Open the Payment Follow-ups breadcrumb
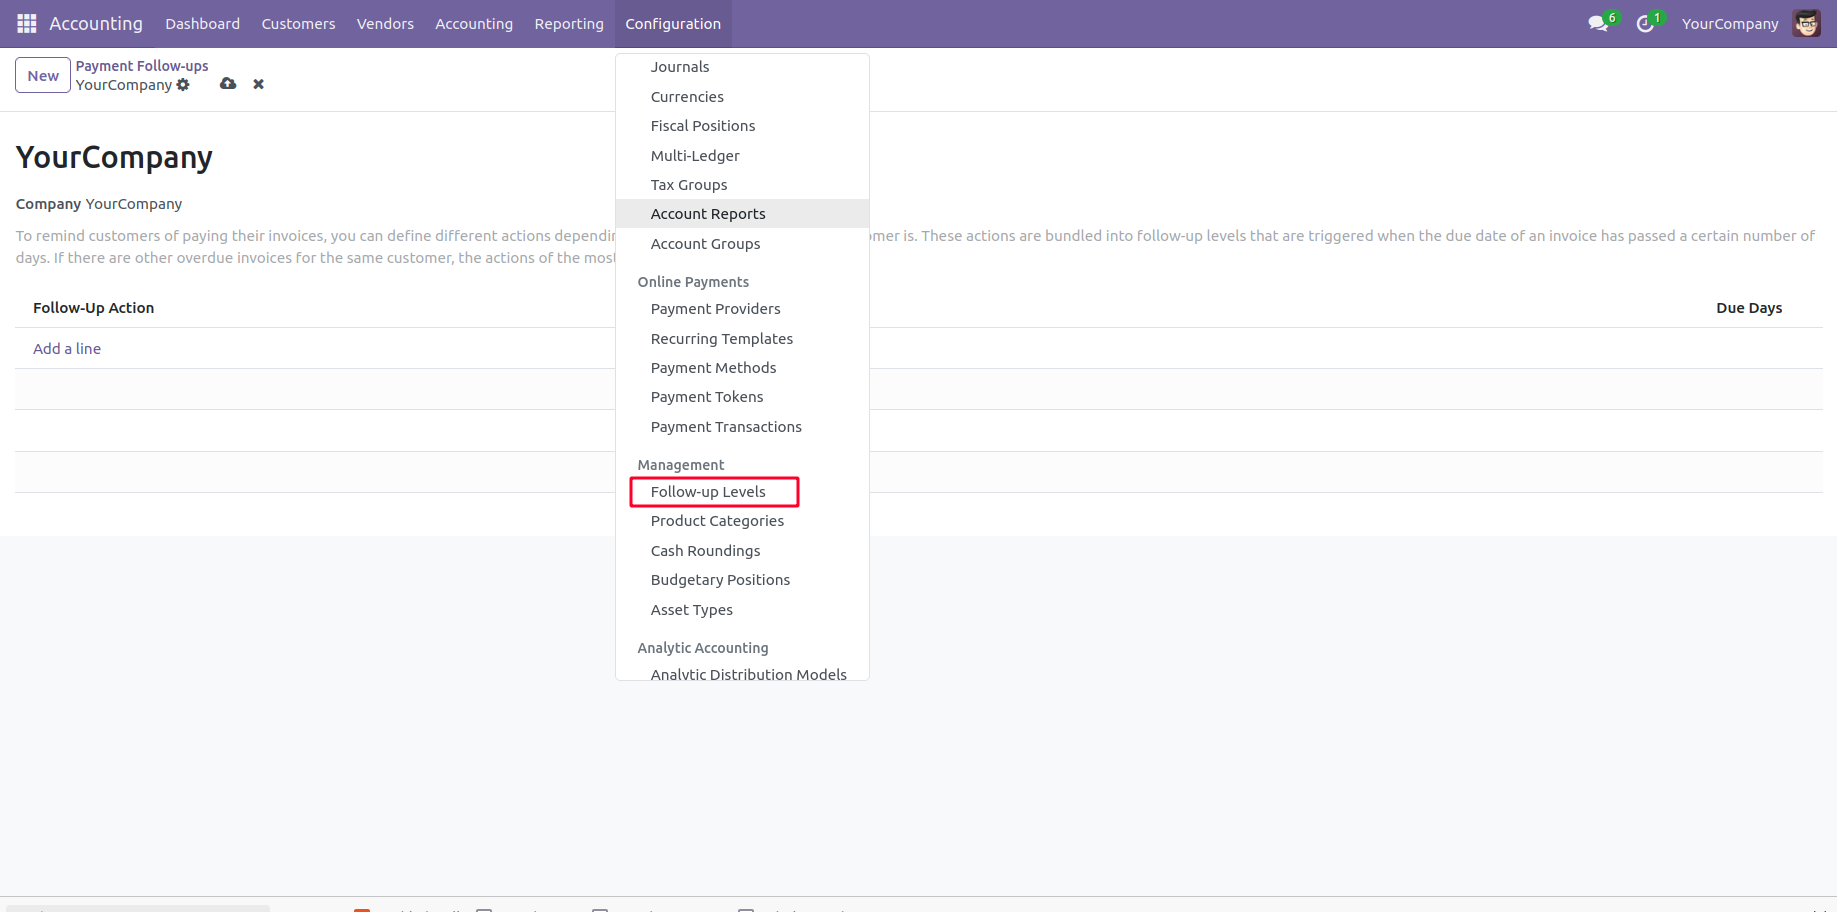 142,66
